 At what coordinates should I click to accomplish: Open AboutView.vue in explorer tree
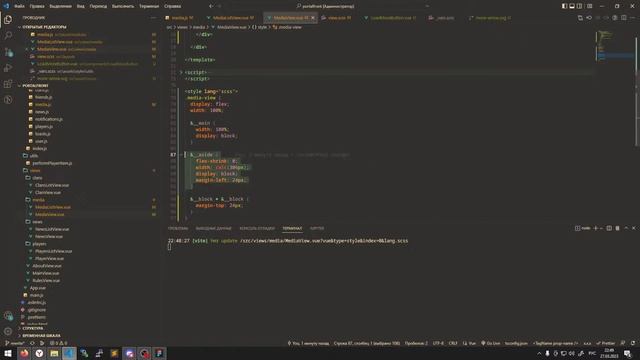[x=47, y=266]
